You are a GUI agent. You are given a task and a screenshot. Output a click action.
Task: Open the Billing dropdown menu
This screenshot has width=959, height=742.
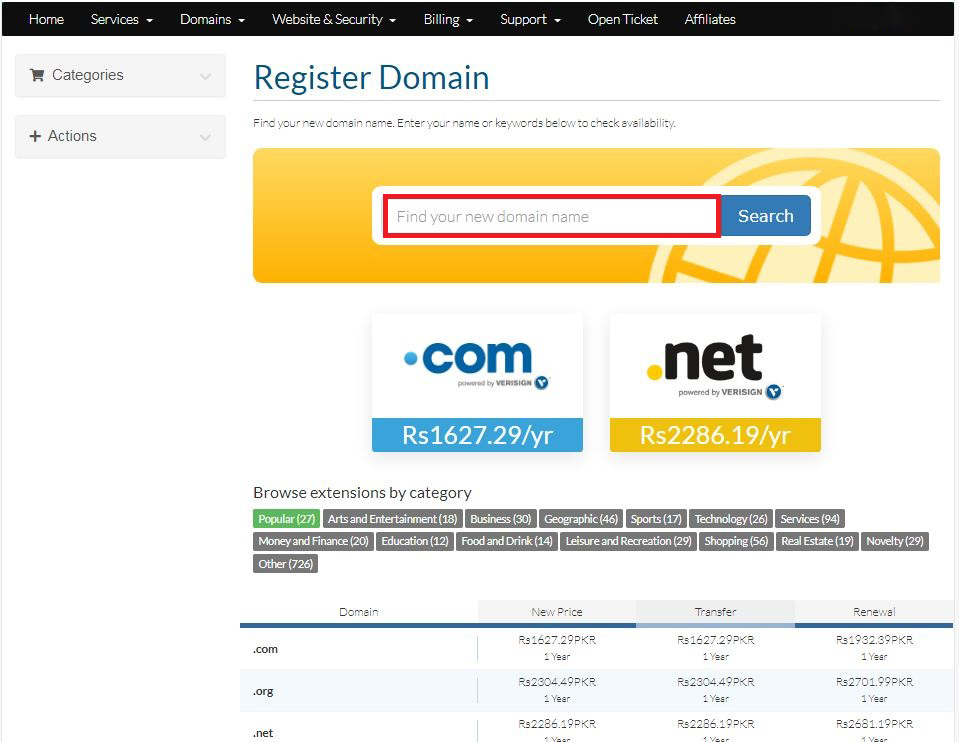(448, 19)
